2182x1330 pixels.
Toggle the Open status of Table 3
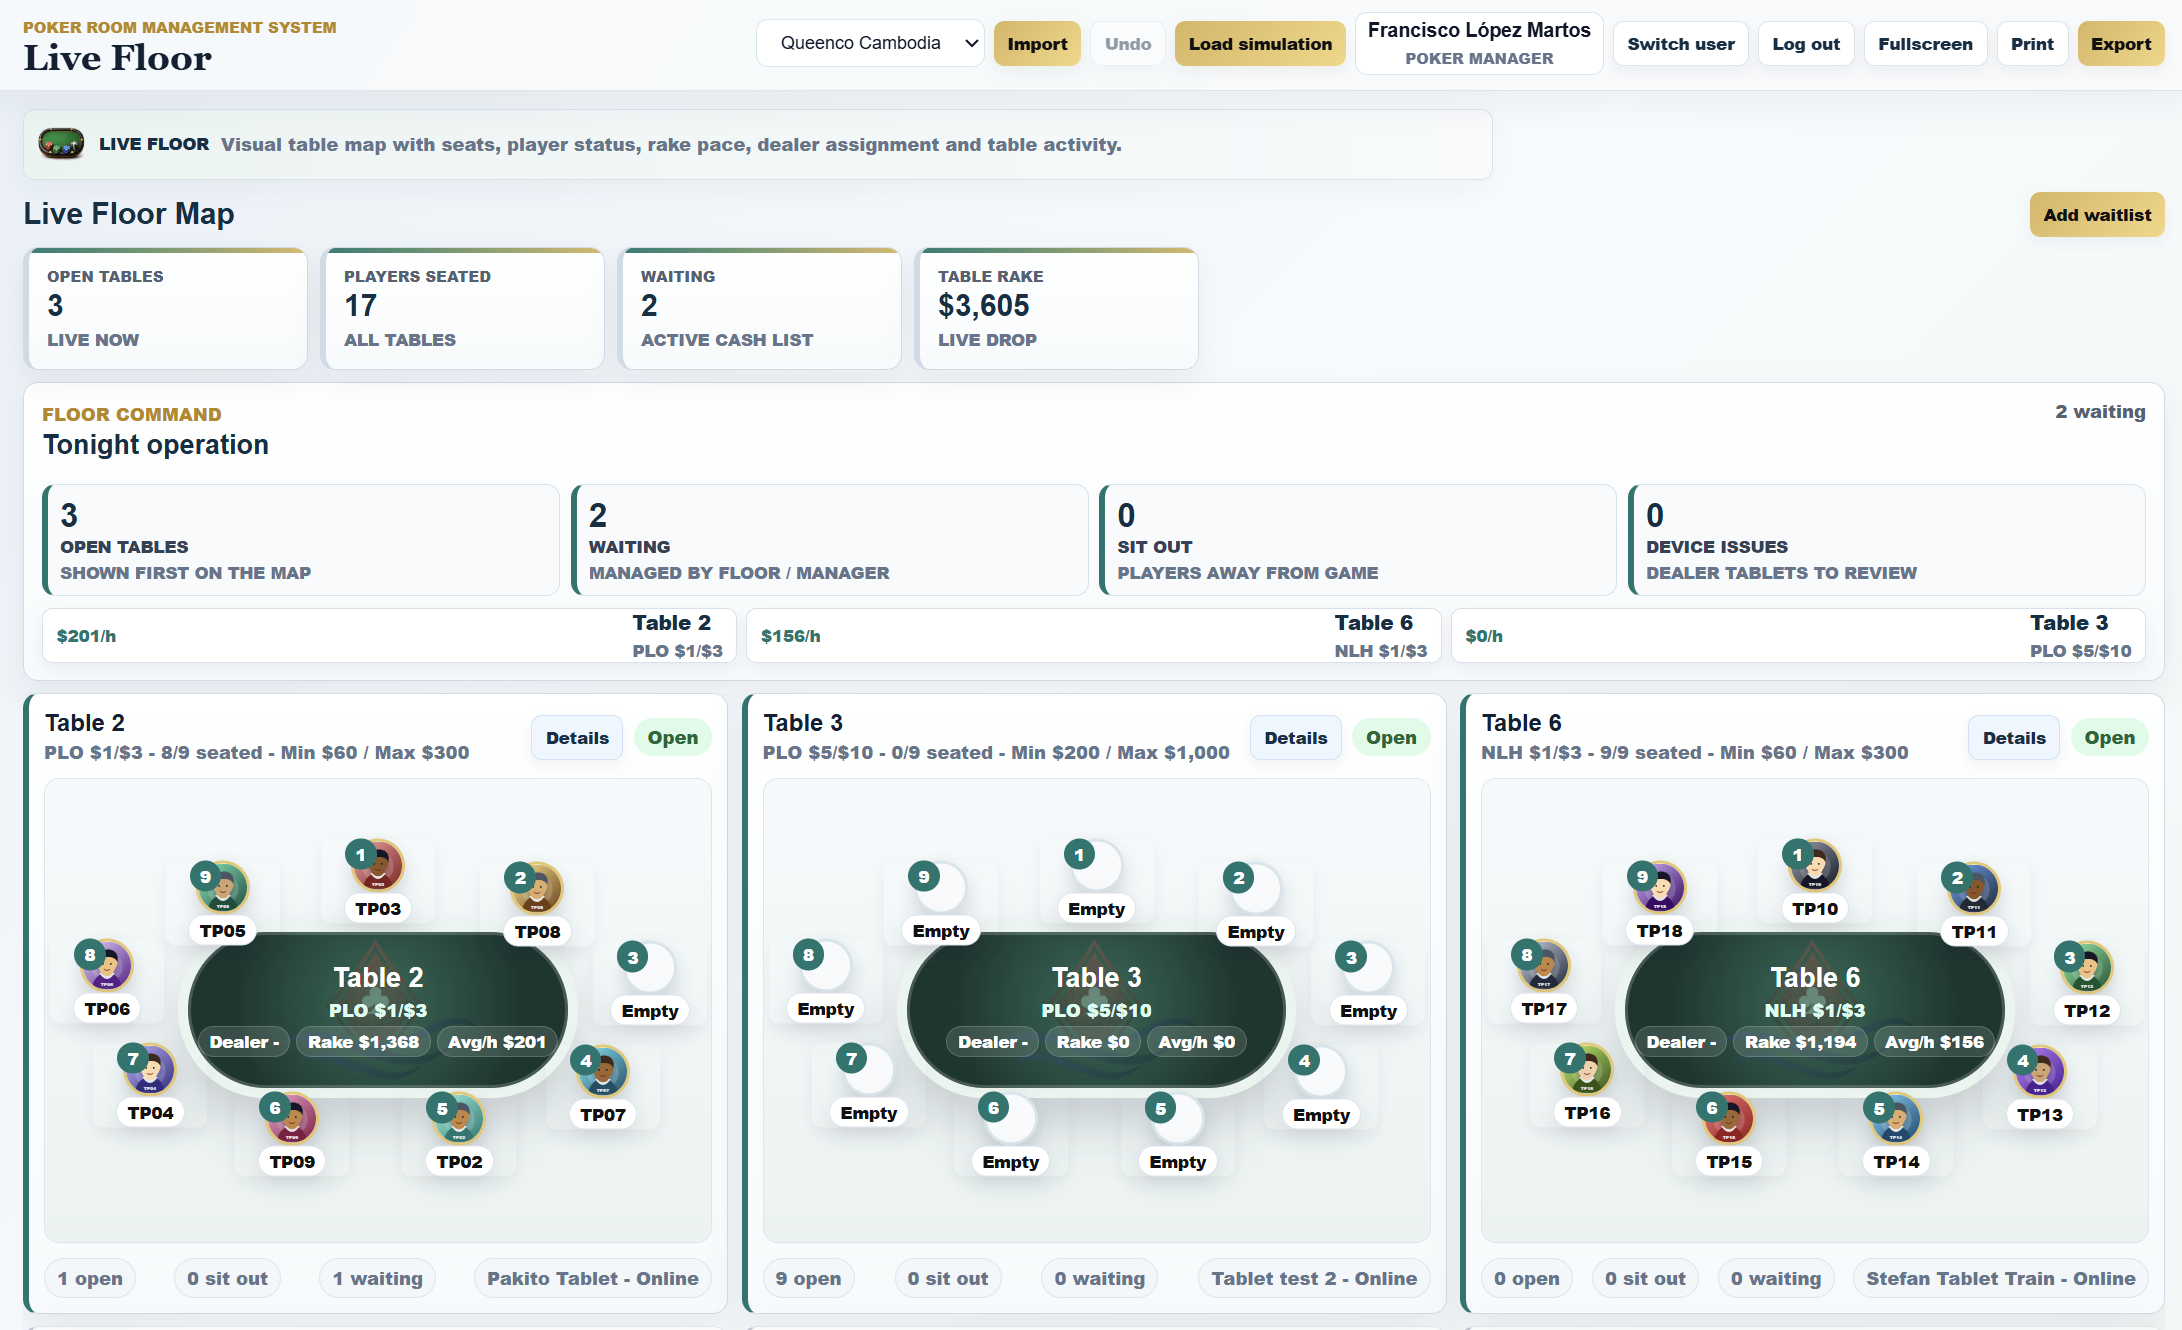[x=1391, y=738]
